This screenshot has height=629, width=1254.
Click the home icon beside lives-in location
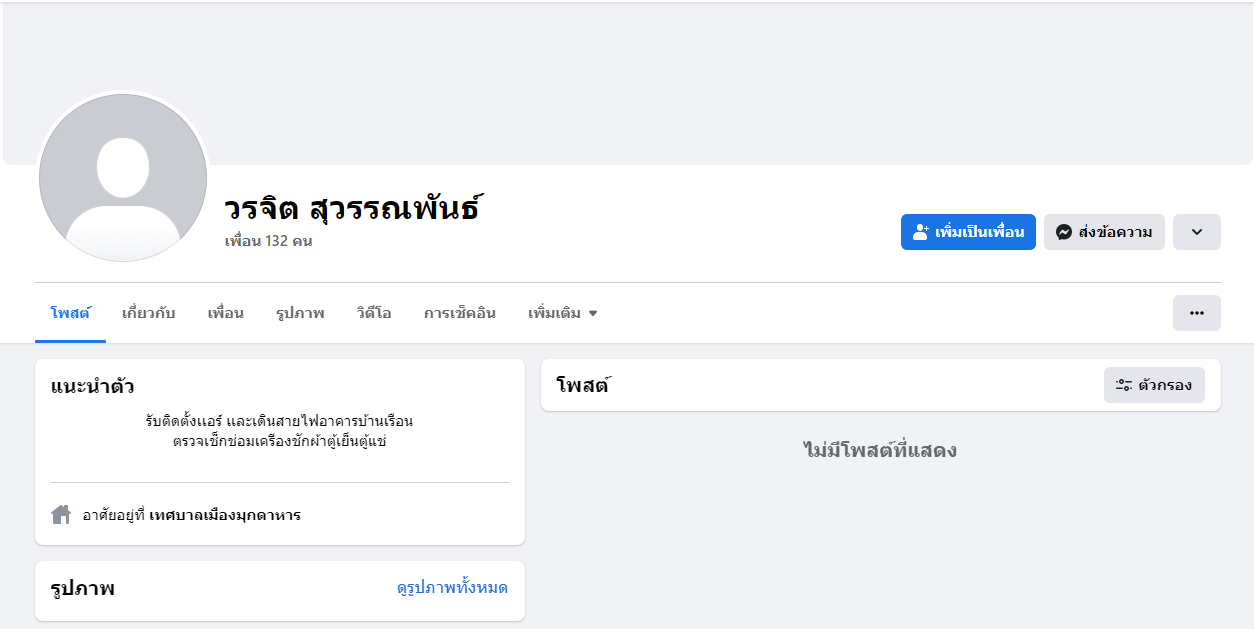(x=61, y=515)
